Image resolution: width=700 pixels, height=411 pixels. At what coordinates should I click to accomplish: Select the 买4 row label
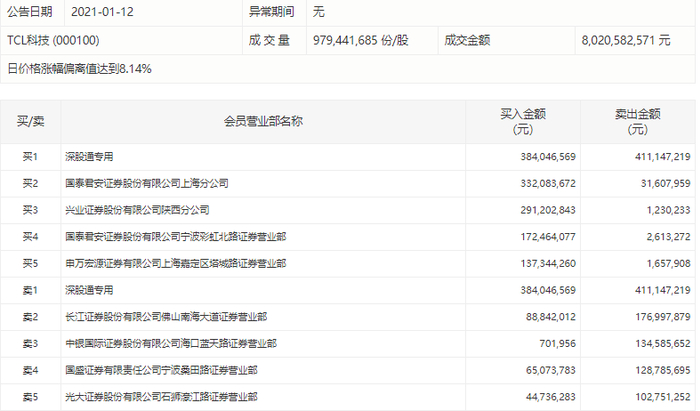(30, 237)
